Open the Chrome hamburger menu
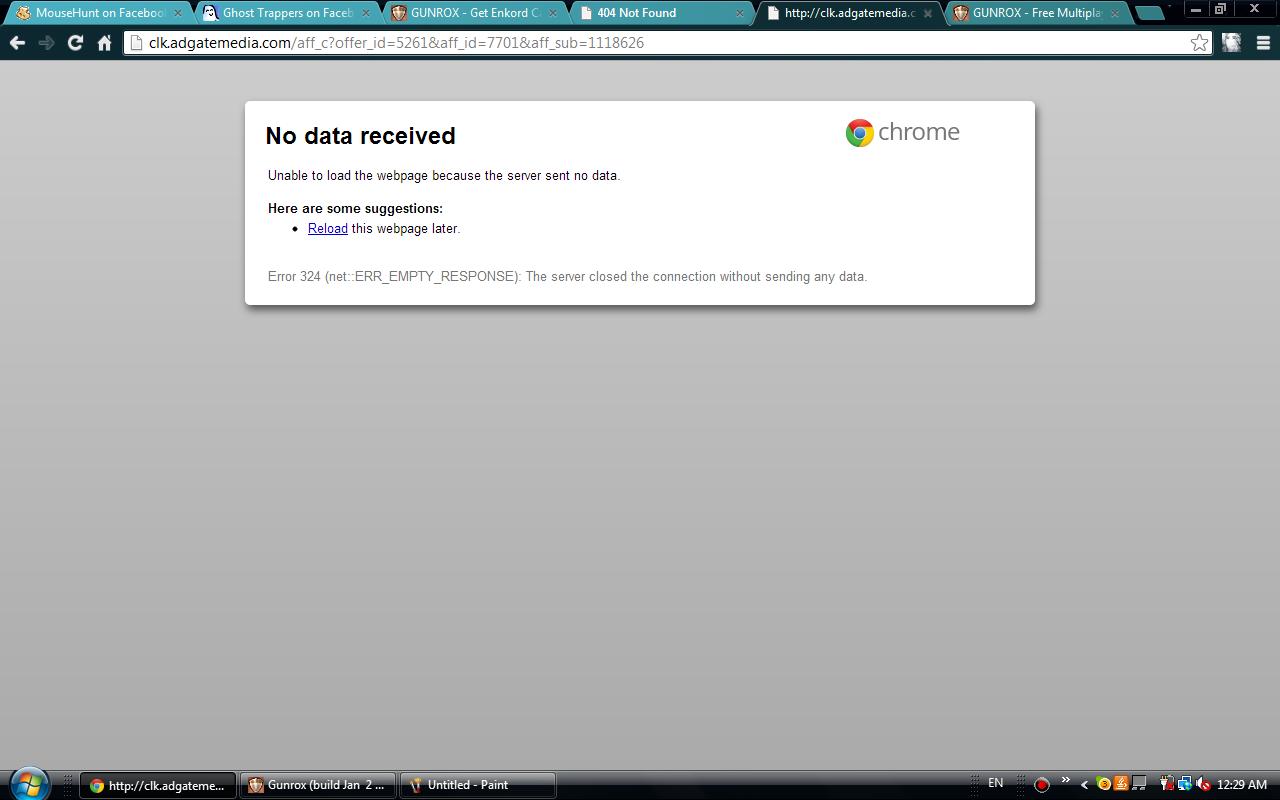This screenshot has width=1280, height=800. coord(1263,43)
